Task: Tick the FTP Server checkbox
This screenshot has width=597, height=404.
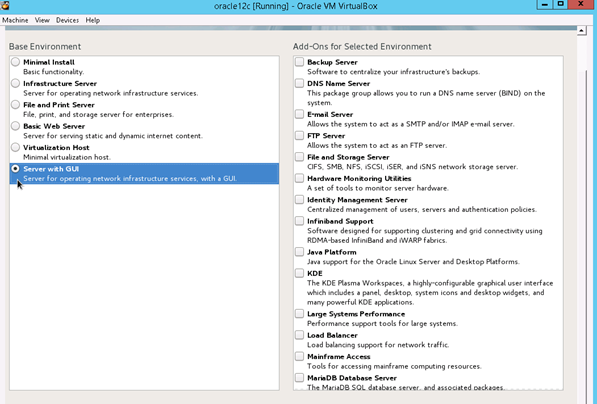Action: coord(300,136)
